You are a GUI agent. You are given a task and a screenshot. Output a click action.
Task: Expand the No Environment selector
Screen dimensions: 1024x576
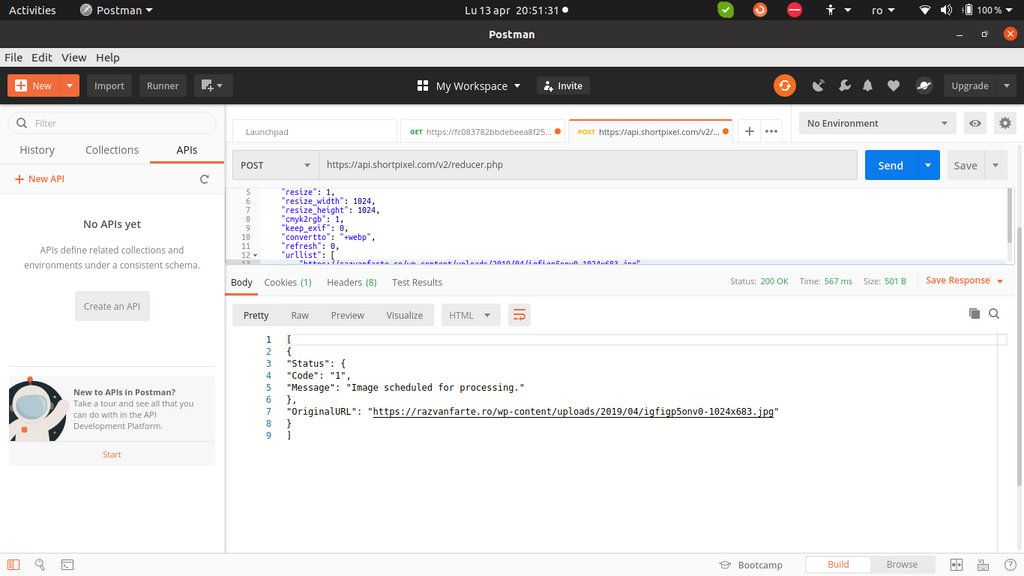pyautogui.click(x=876, y=123)
